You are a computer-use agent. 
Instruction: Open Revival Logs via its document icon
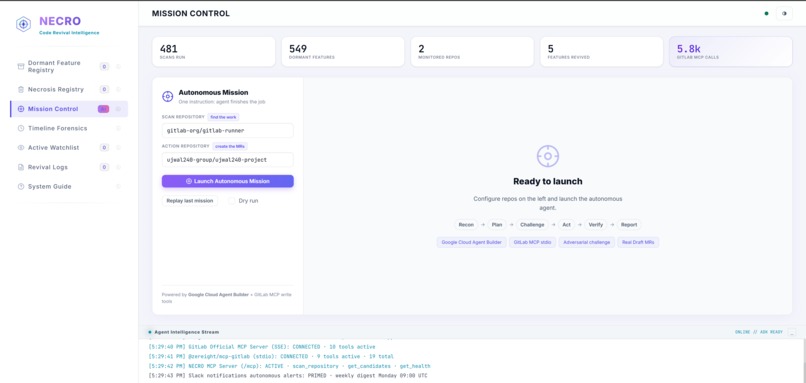tap(21, 167)
